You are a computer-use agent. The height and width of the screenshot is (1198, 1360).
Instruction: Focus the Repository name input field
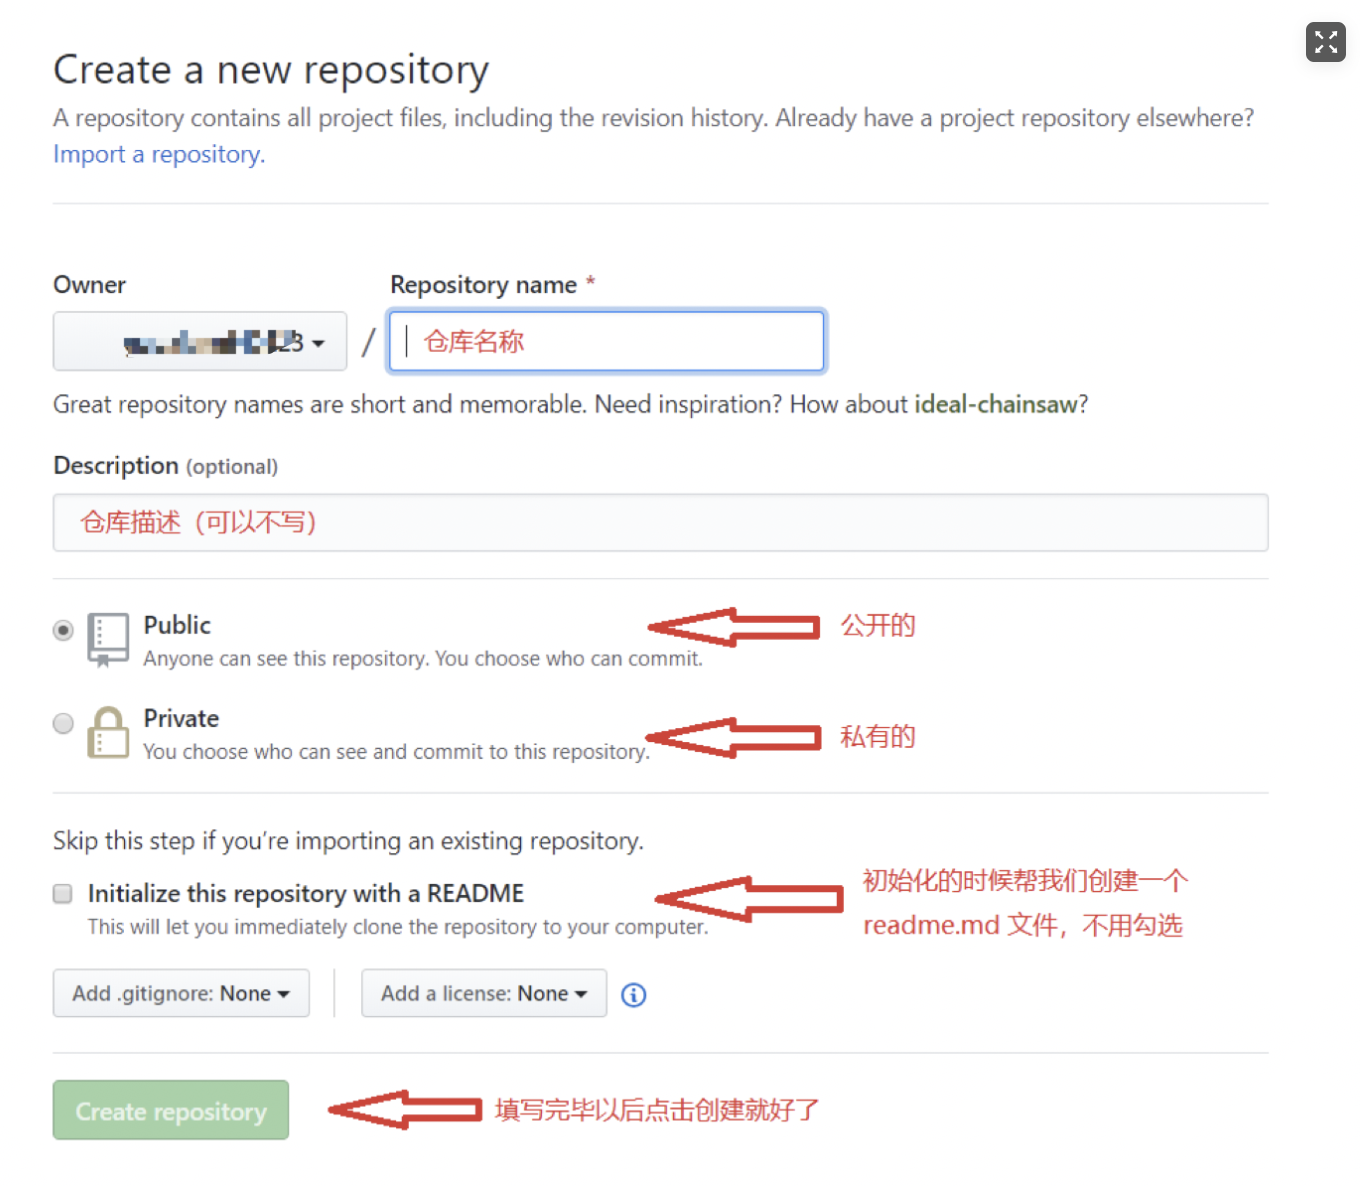pyautogui.click(x=606, y=342)
